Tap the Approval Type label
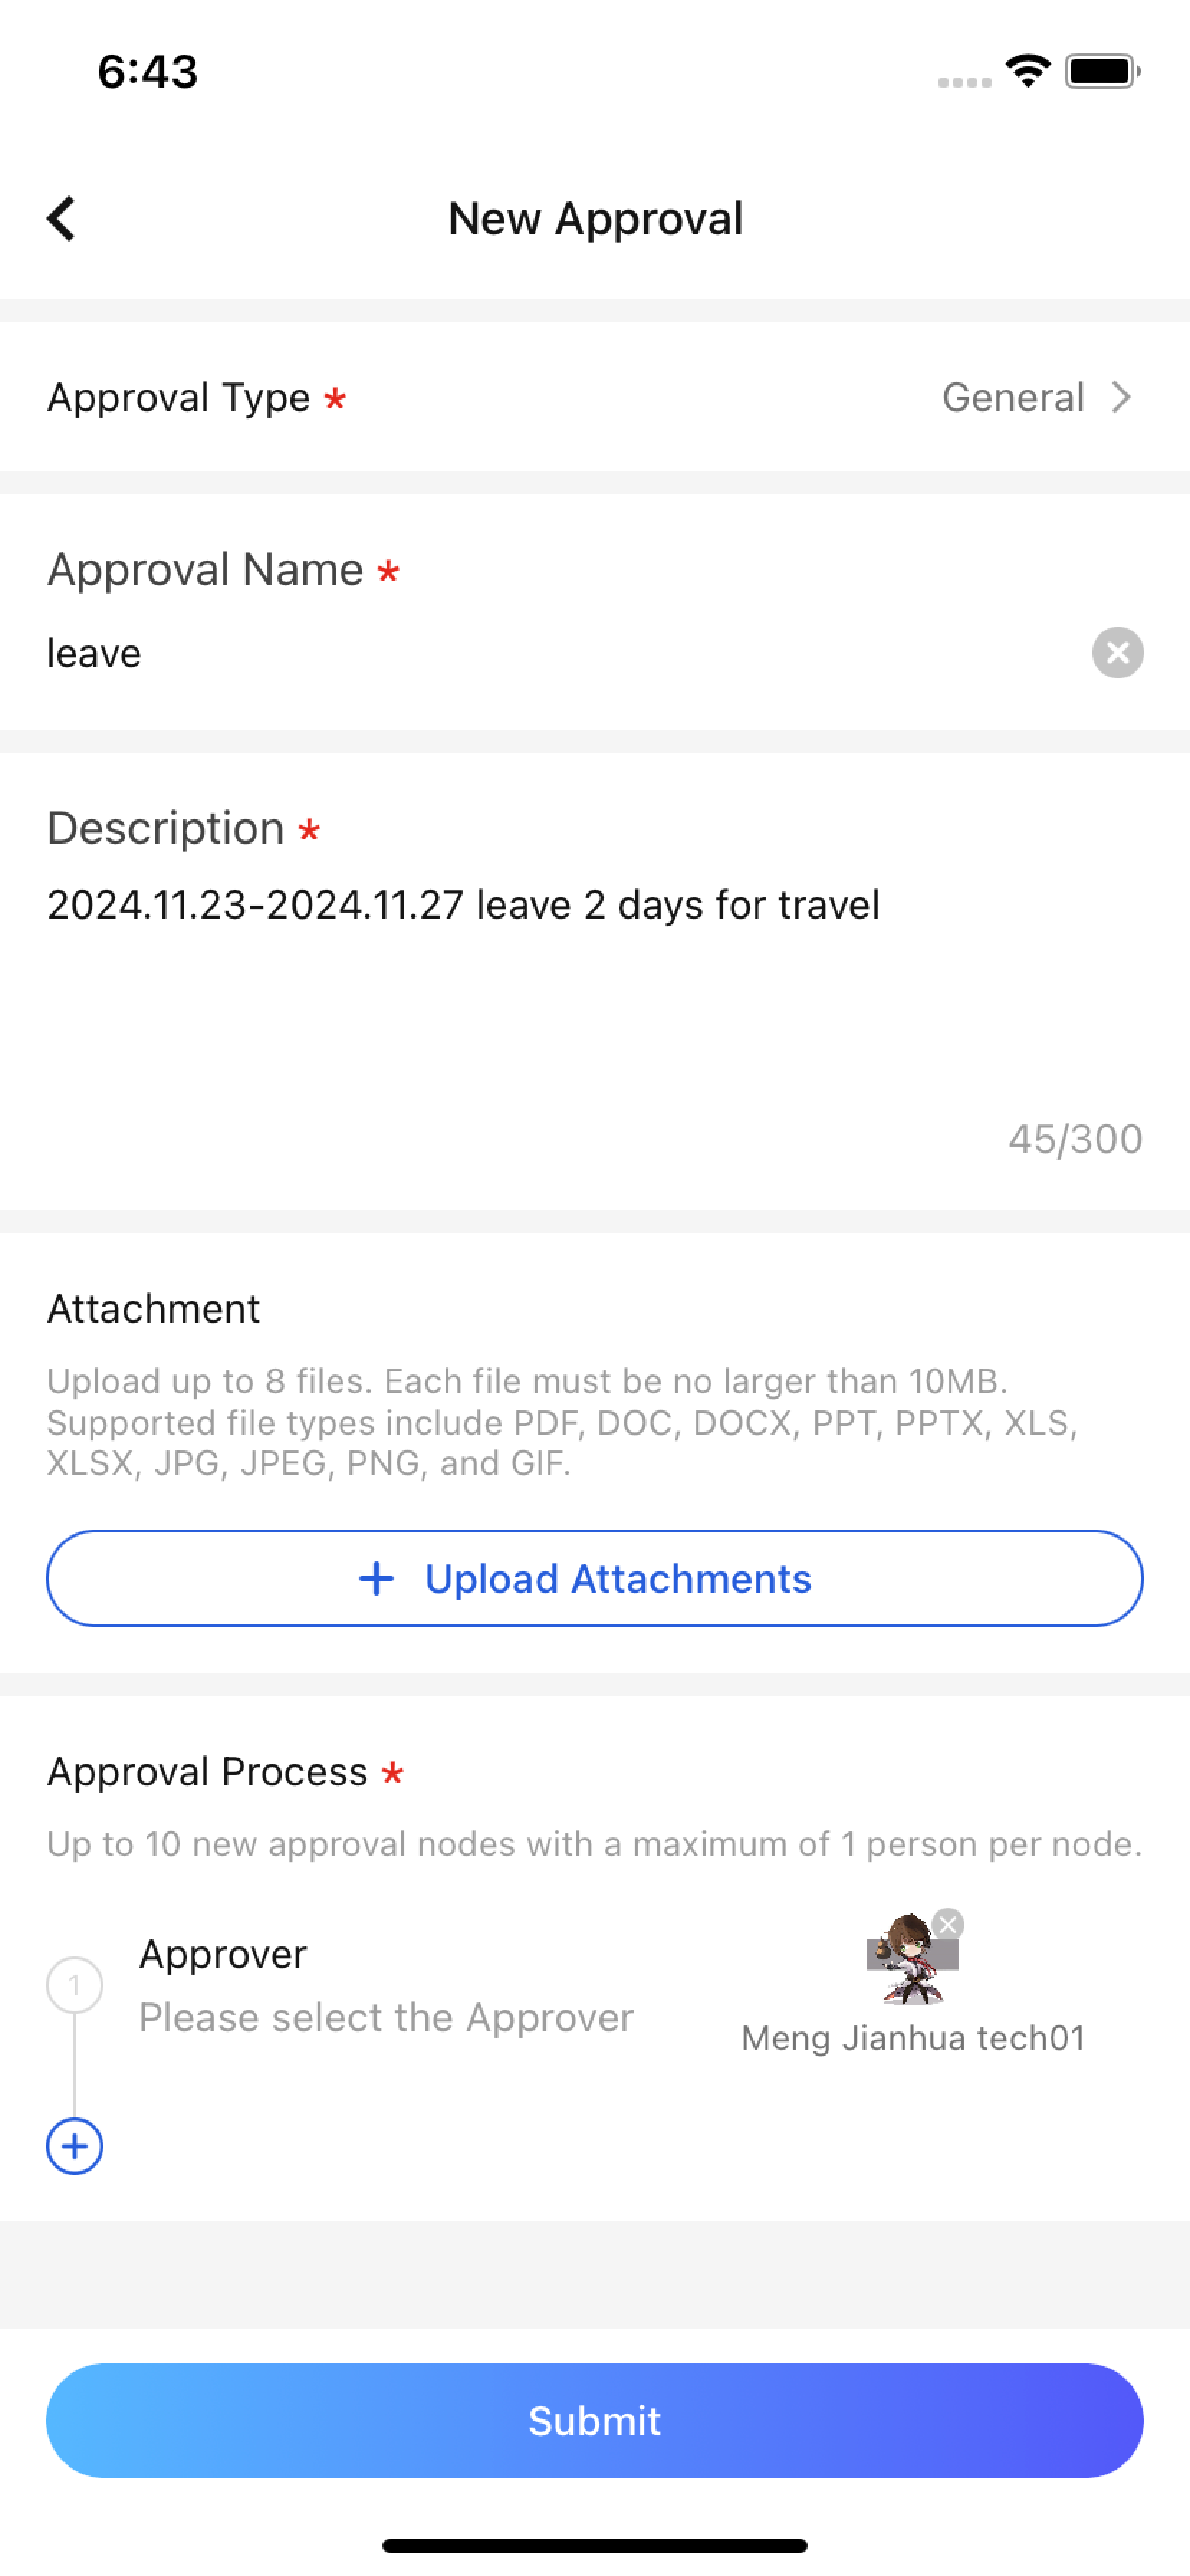The image size is (1190, 2576). click(179, 397)
